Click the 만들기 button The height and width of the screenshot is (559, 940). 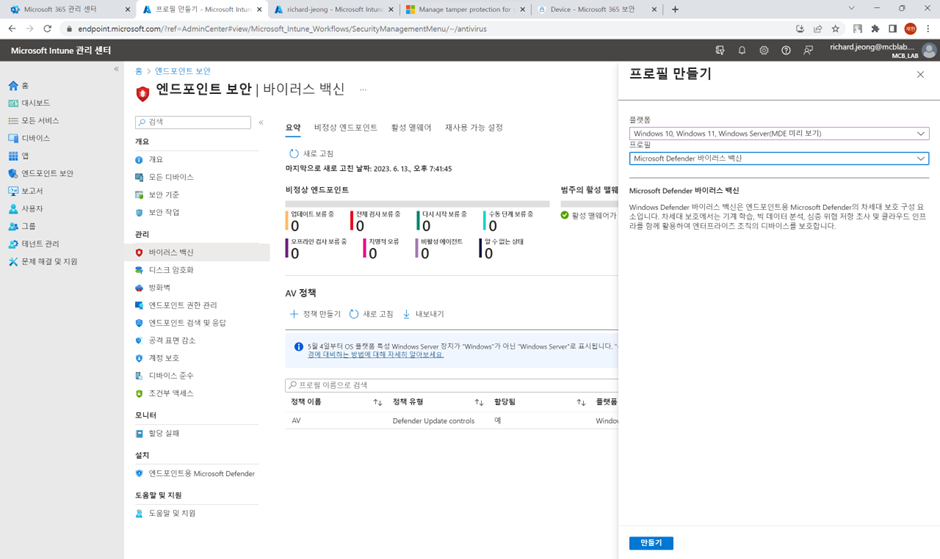tap(651, 543)
